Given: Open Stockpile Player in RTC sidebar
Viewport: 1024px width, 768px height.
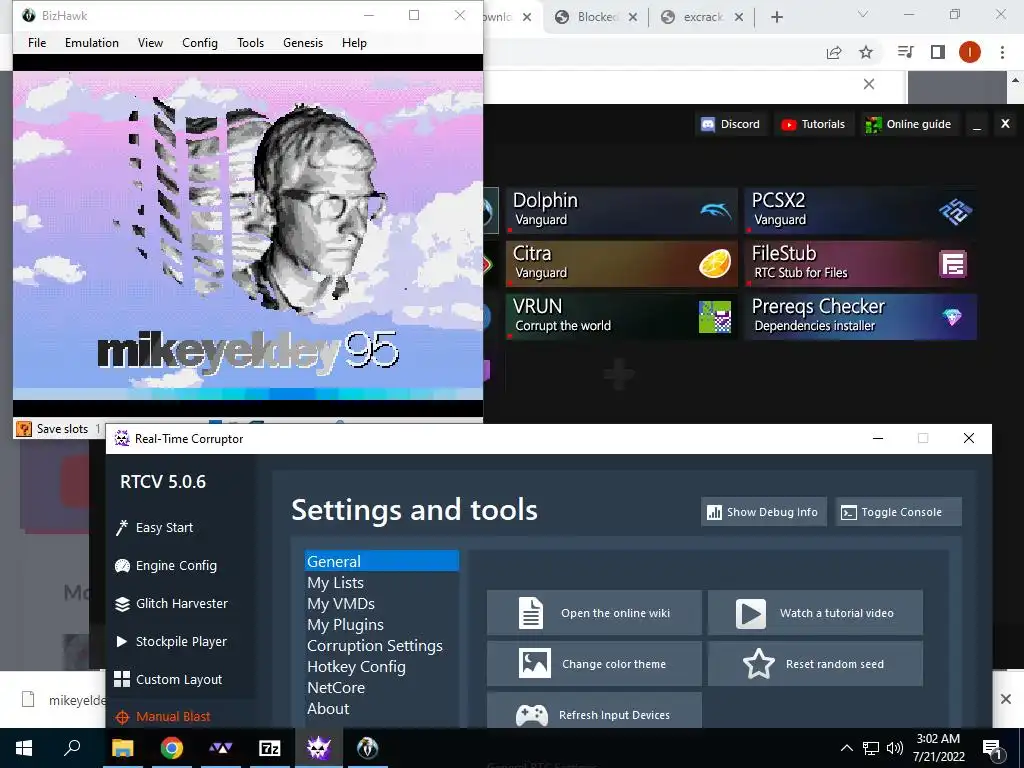Looking at the screenshot, I should (181, 641).
